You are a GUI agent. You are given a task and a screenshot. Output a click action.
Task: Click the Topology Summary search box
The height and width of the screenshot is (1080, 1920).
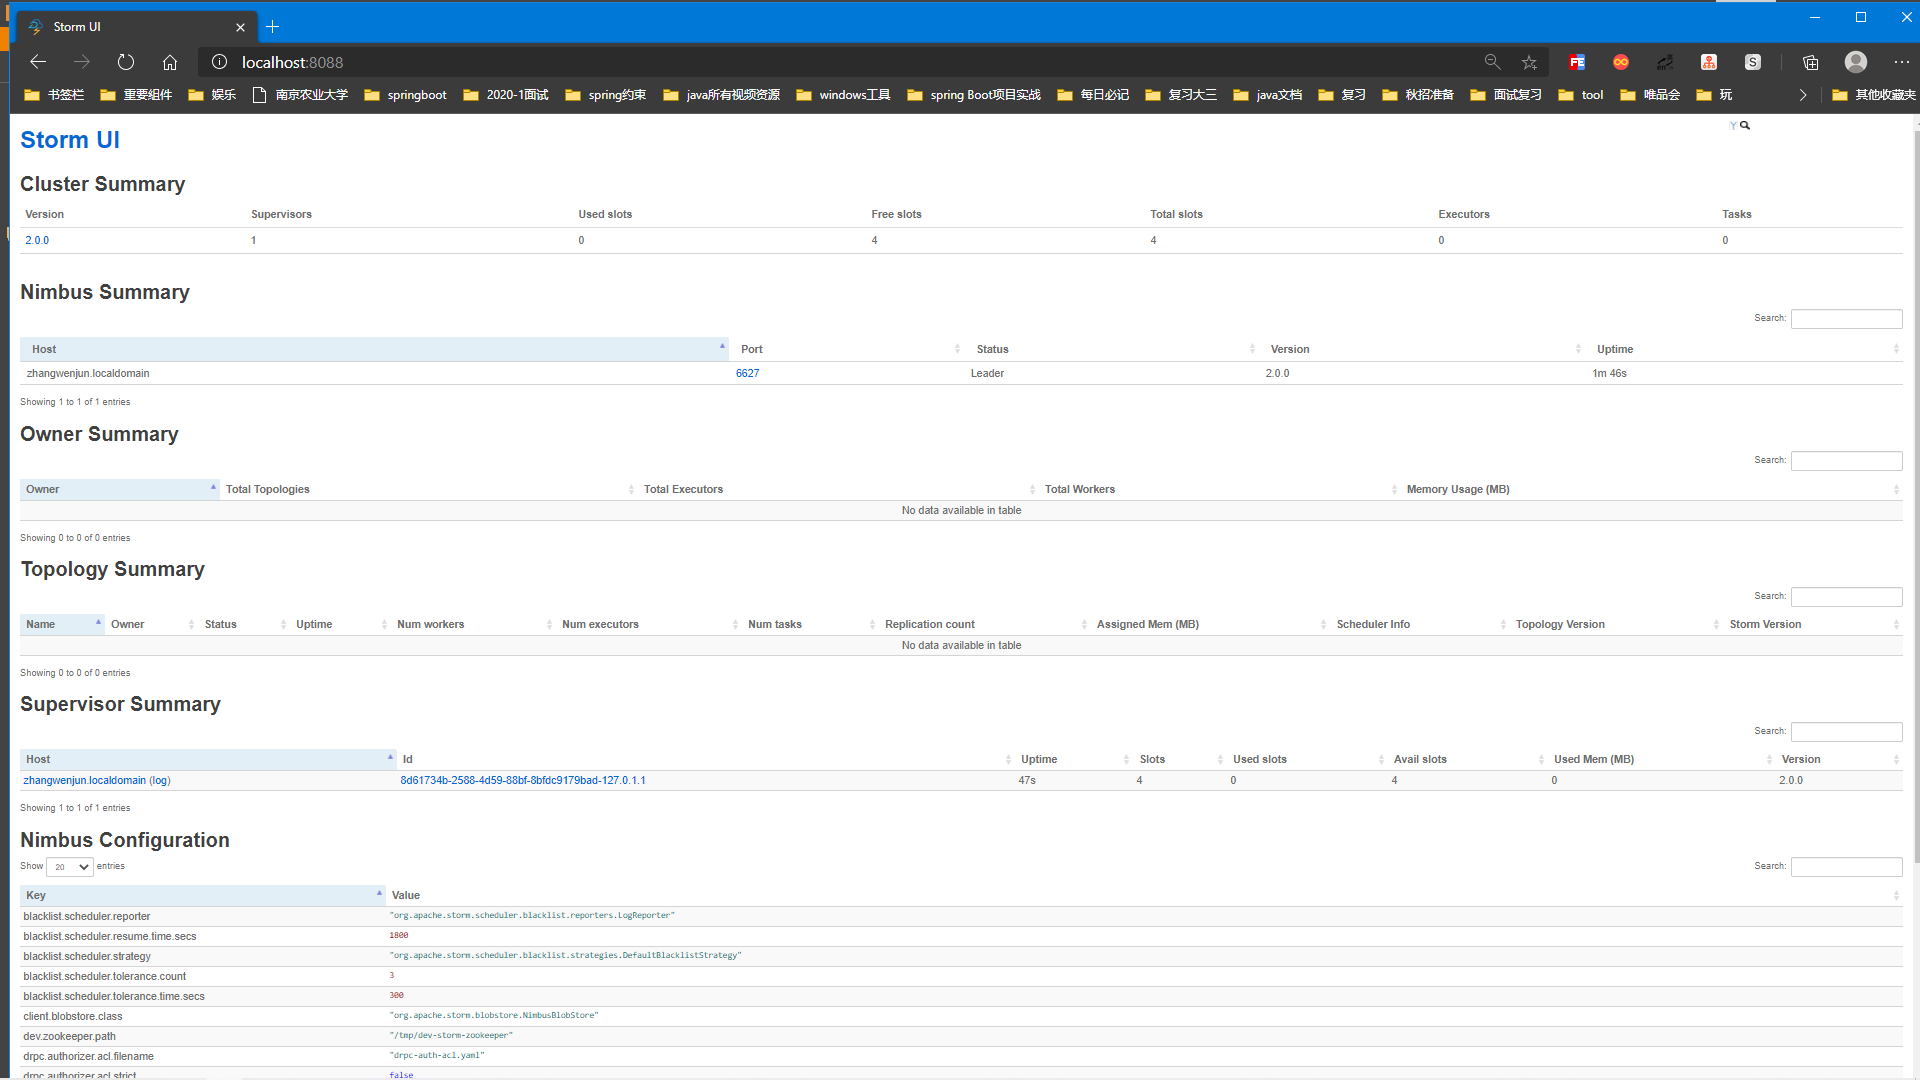click(1846, 597)
